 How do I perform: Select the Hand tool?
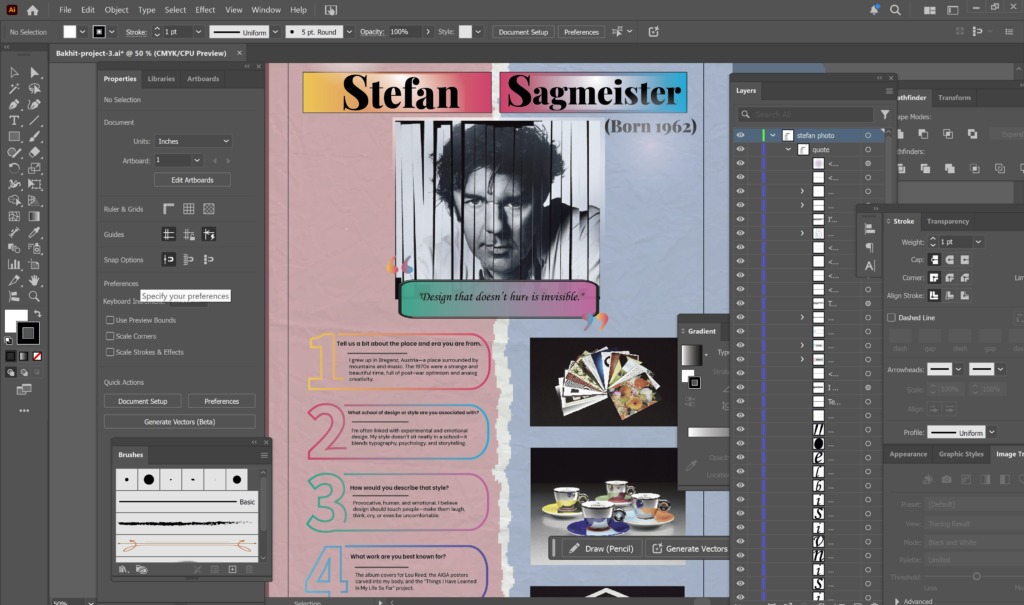pyautogui.click(x=35, y=280)
